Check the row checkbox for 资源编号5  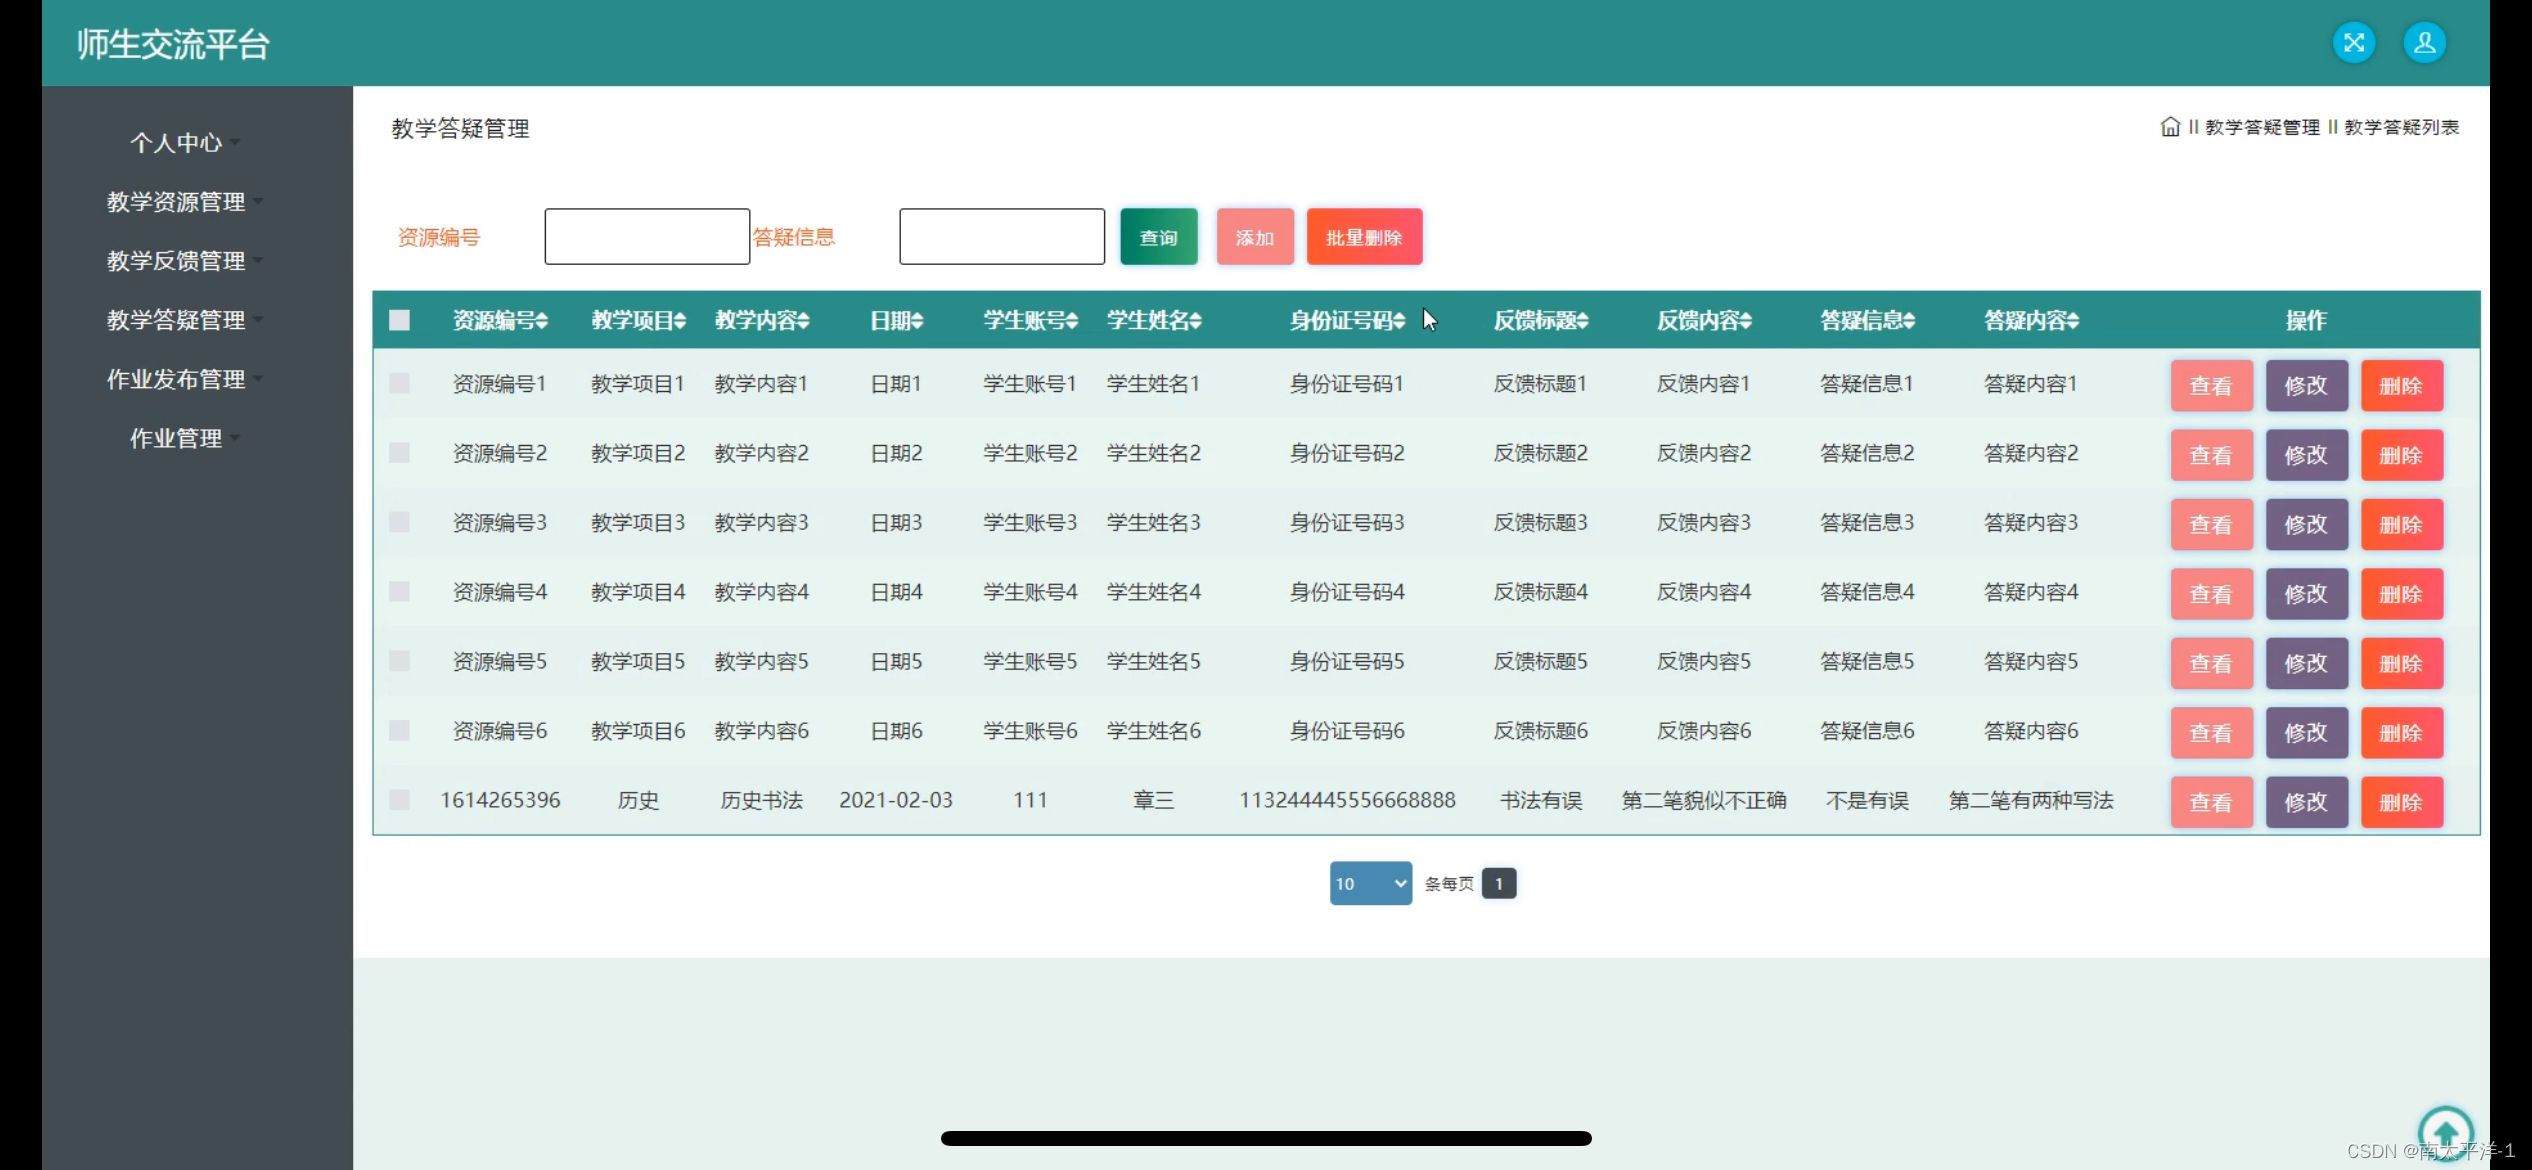coord(399,661)
